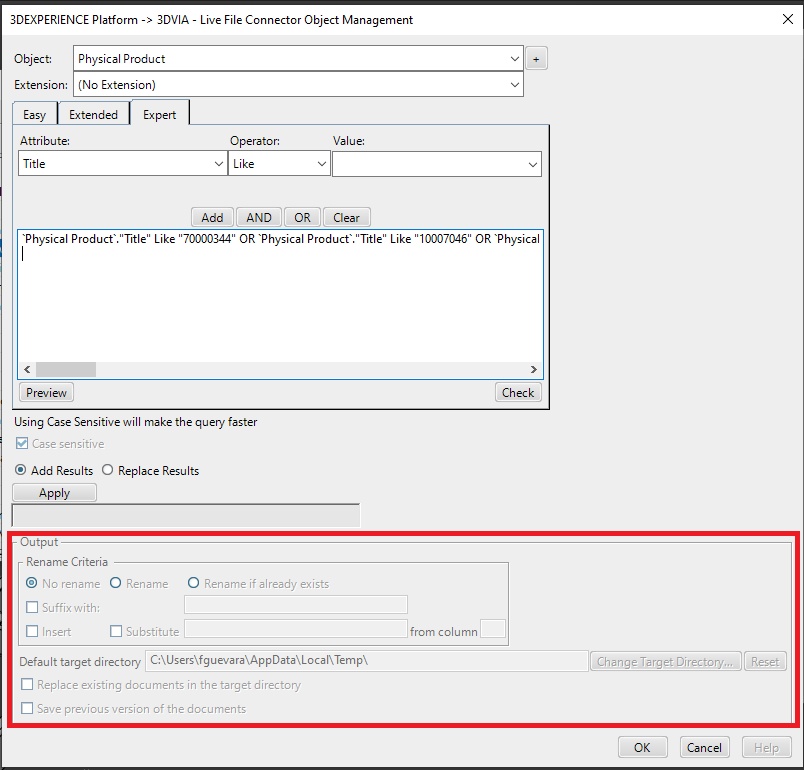This screenshot has height=770, width=804.
Task: Open the Object dropdown showing Physical Product
Action: [298, 58]
